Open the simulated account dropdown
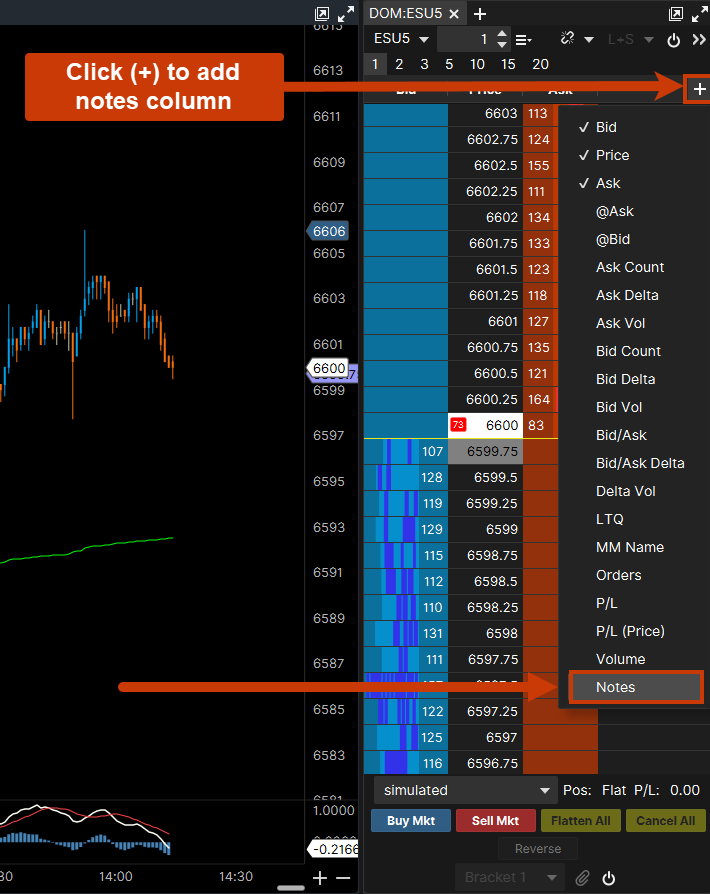Viewport: 710px width, 894px height. coord(464,790)
